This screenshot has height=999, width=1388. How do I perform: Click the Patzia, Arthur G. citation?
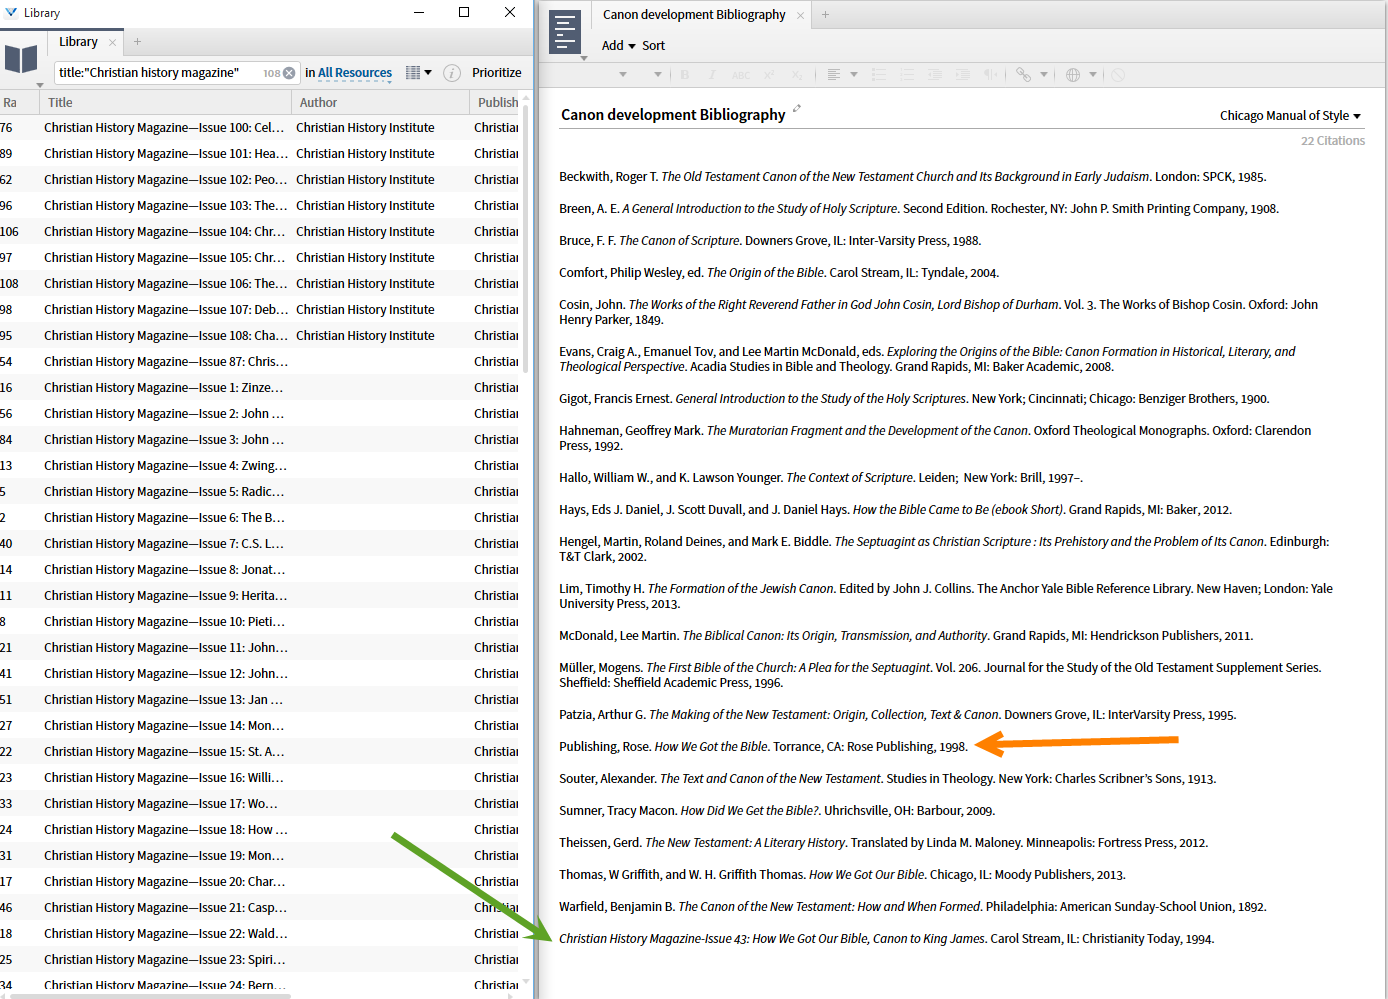point(897,715)
